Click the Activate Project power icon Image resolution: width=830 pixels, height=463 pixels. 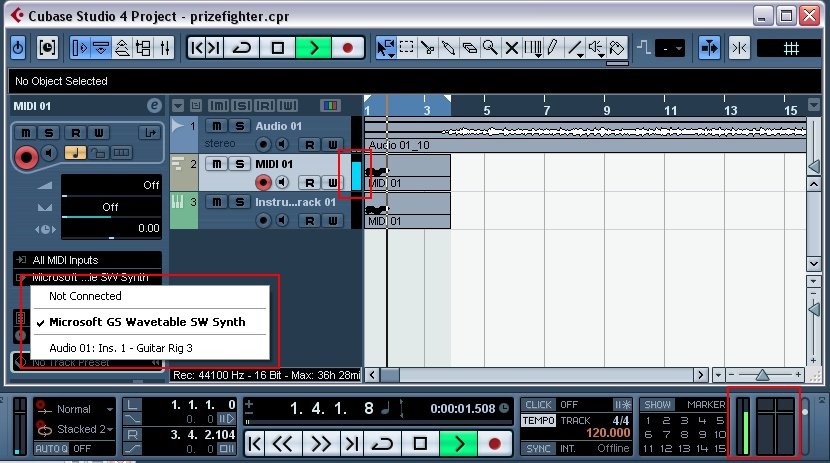pyautogui.click(x=18, y=48)
